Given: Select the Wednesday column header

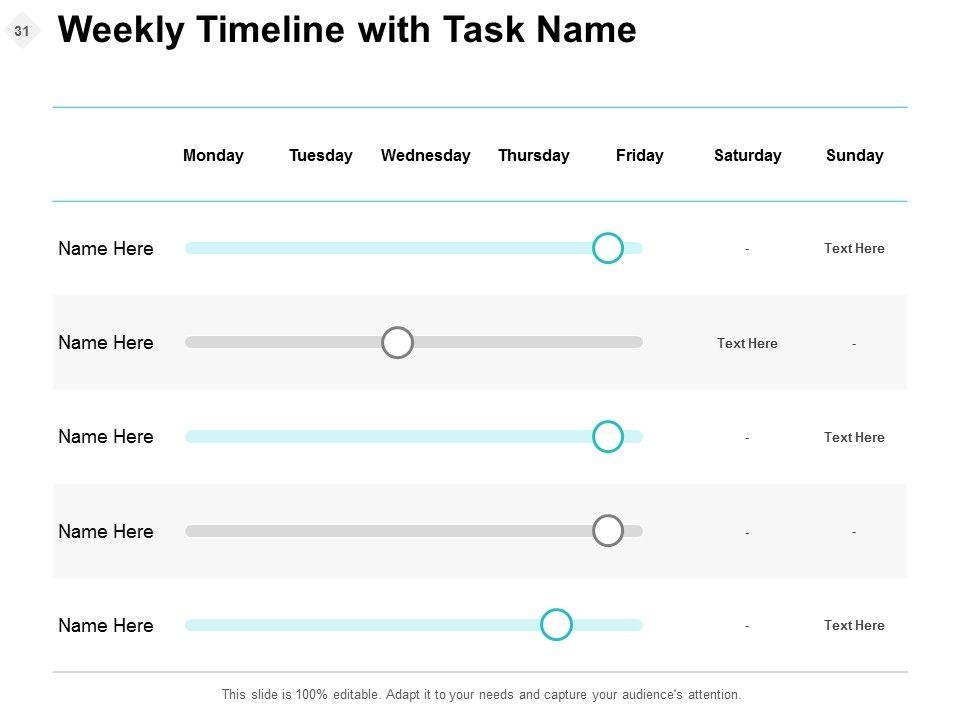Looking at the screenshot, I should (x=425, y=155).
